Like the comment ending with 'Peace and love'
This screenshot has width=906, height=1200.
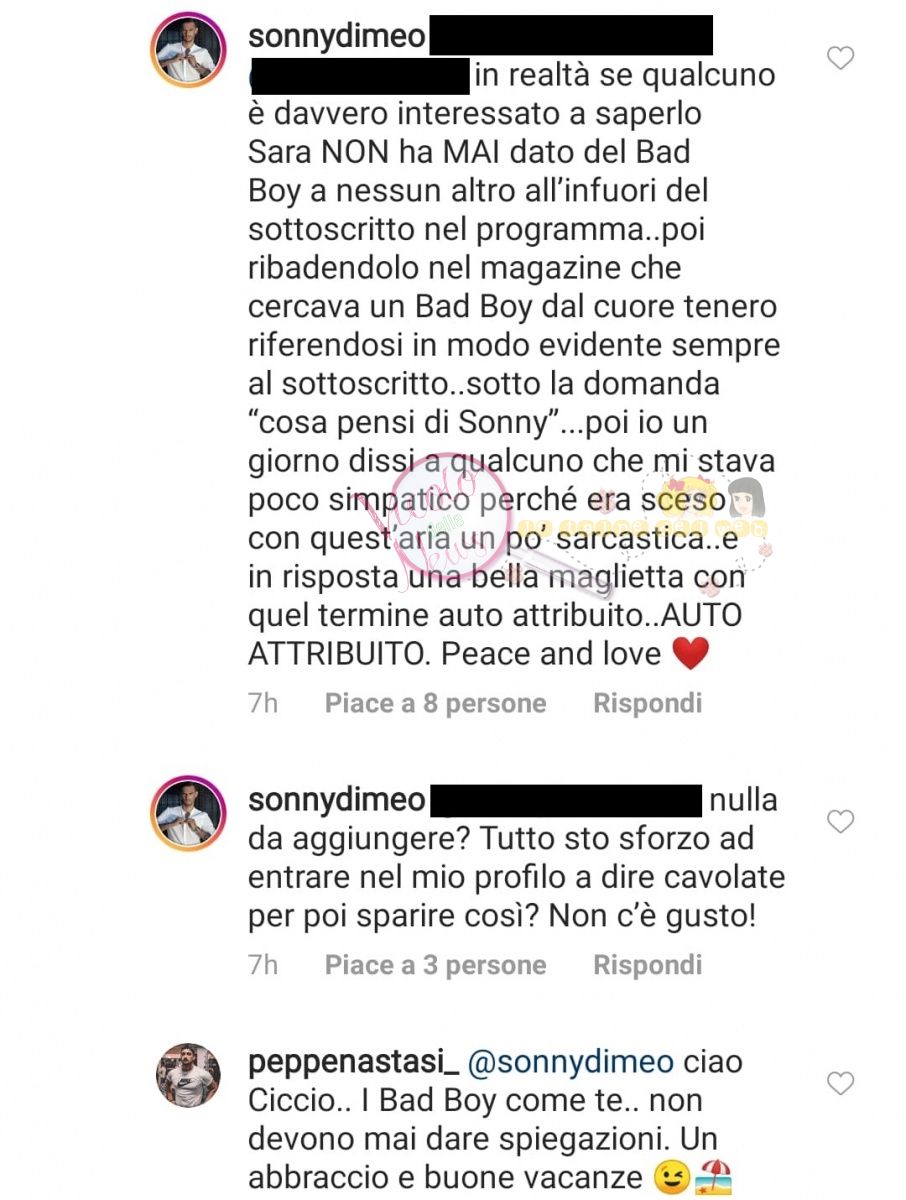point(841,58)
